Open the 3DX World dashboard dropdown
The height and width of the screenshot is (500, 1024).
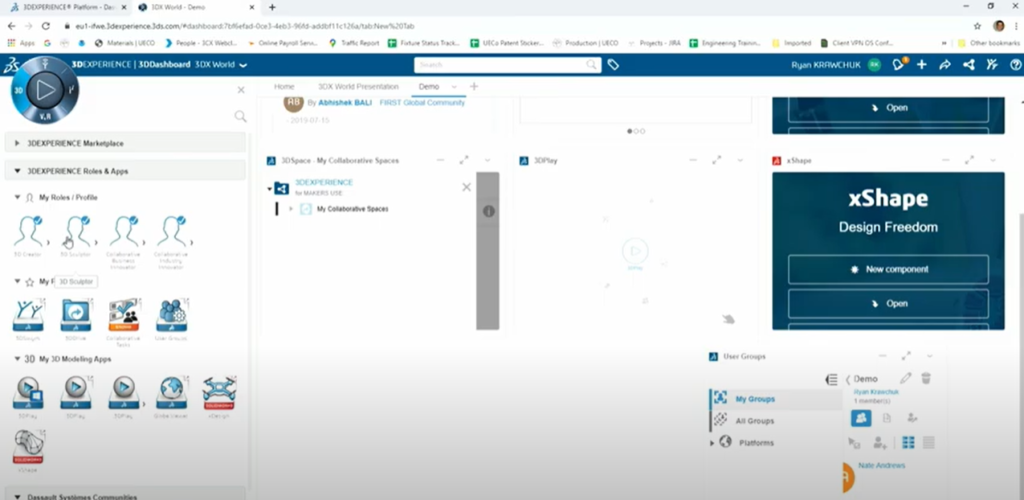[243, 65]
